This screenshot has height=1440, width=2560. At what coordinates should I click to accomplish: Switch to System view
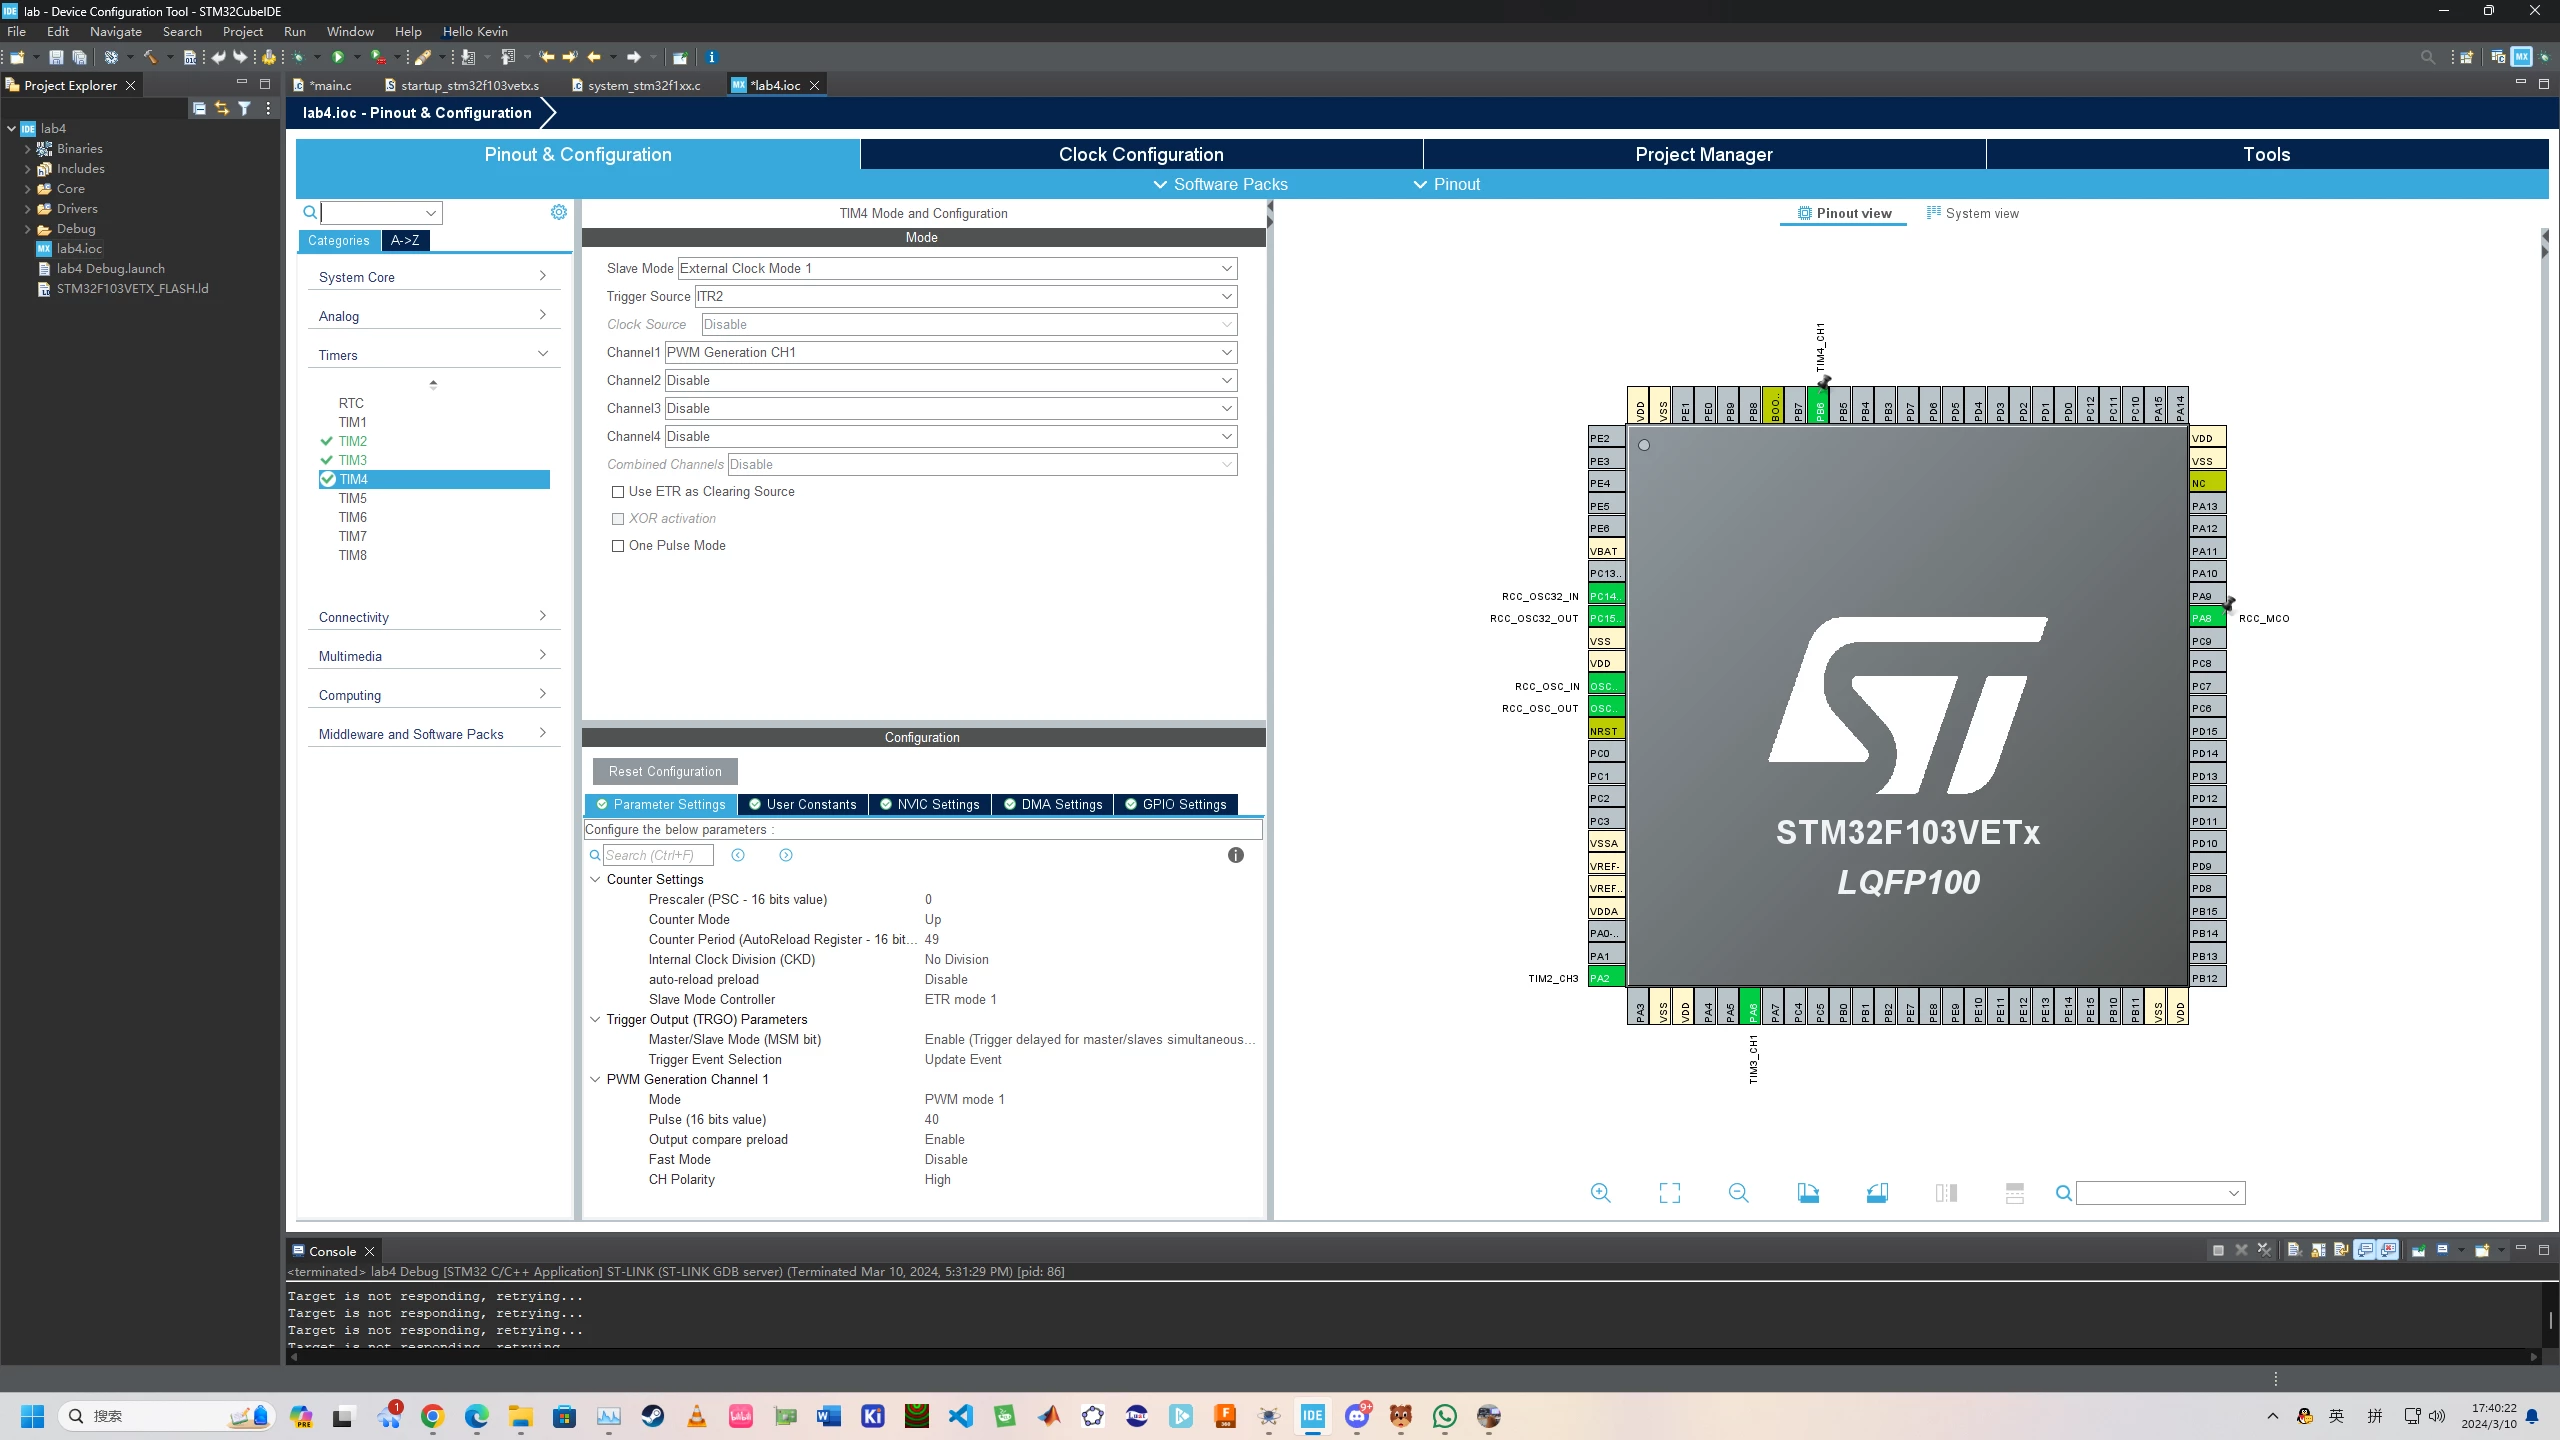(1972, 213)
